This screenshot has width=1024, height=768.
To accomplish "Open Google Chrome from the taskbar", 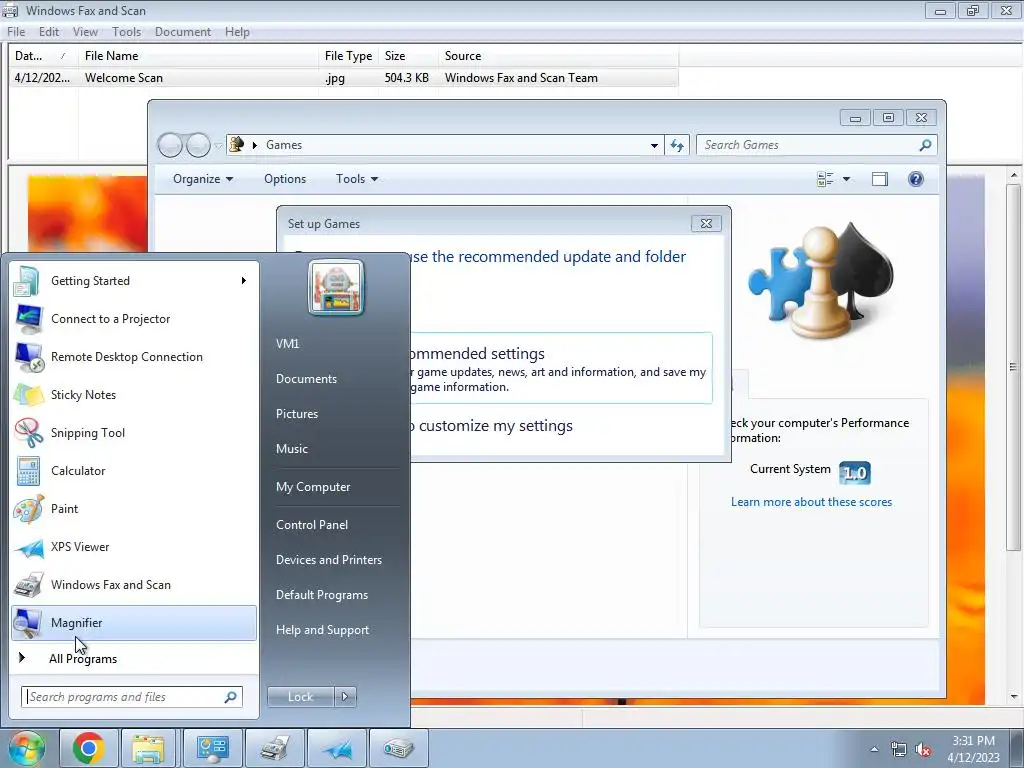I will point(89,748).
